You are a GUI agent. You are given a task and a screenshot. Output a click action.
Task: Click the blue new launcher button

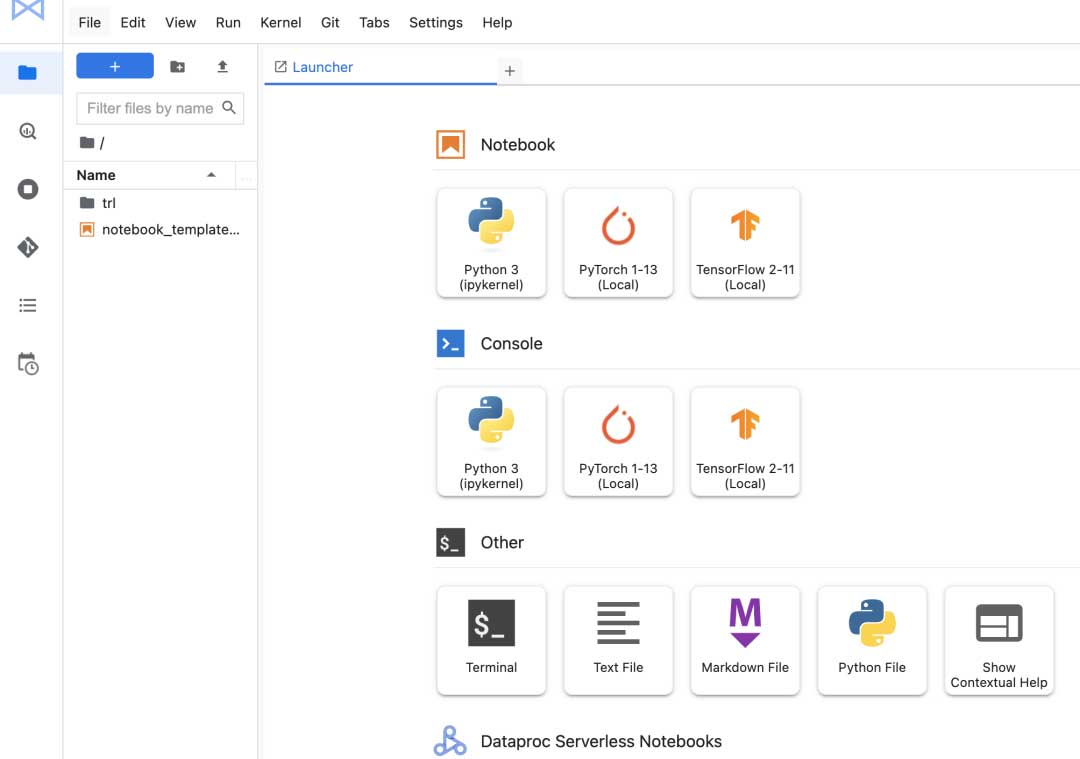115,66
